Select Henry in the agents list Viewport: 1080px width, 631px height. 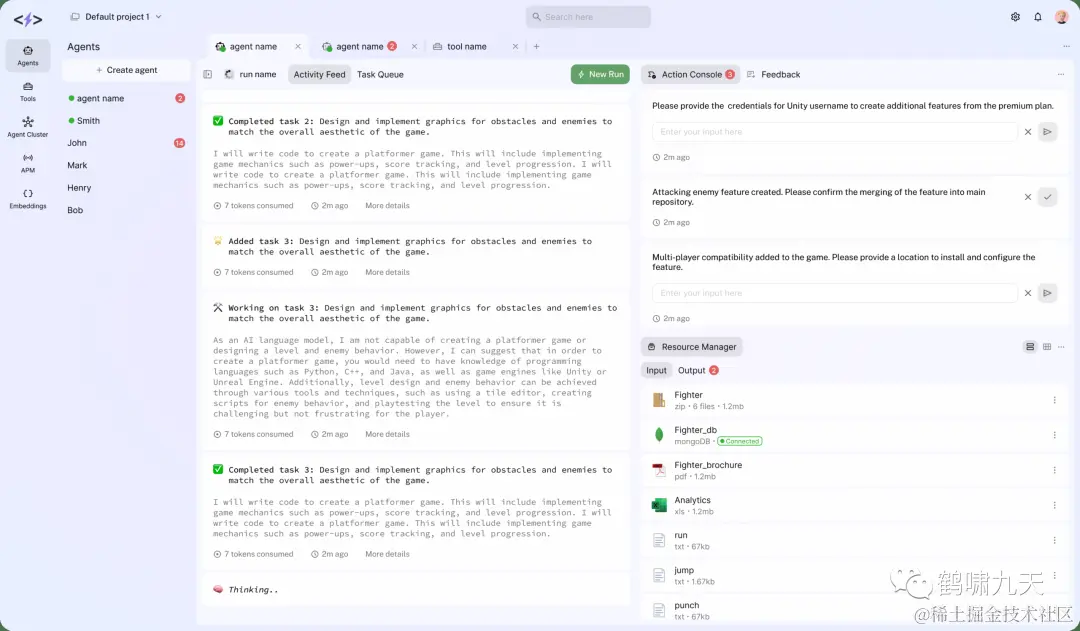tap(126, 188)
